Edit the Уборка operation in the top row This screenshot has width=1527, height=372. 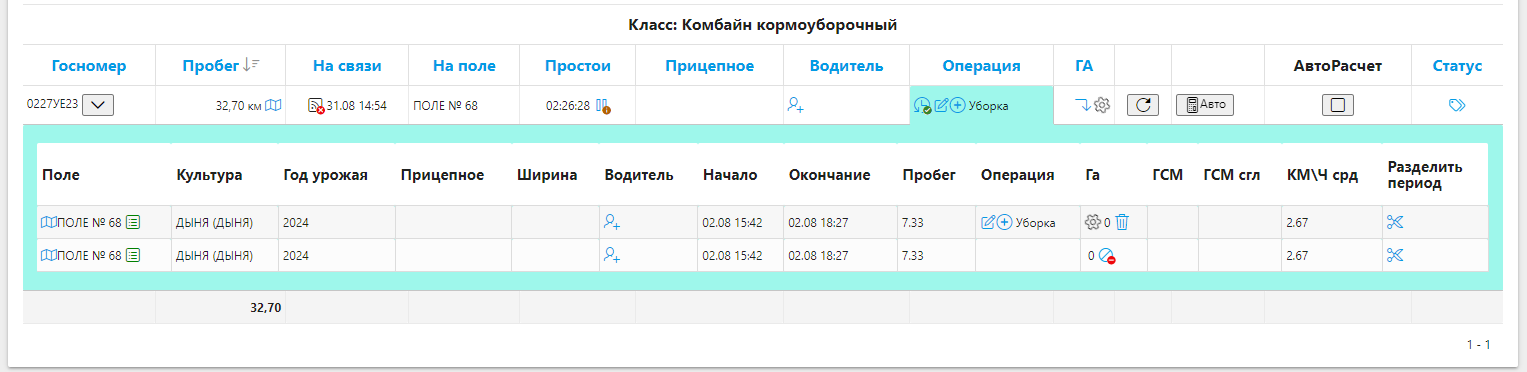tap(940, 105)
